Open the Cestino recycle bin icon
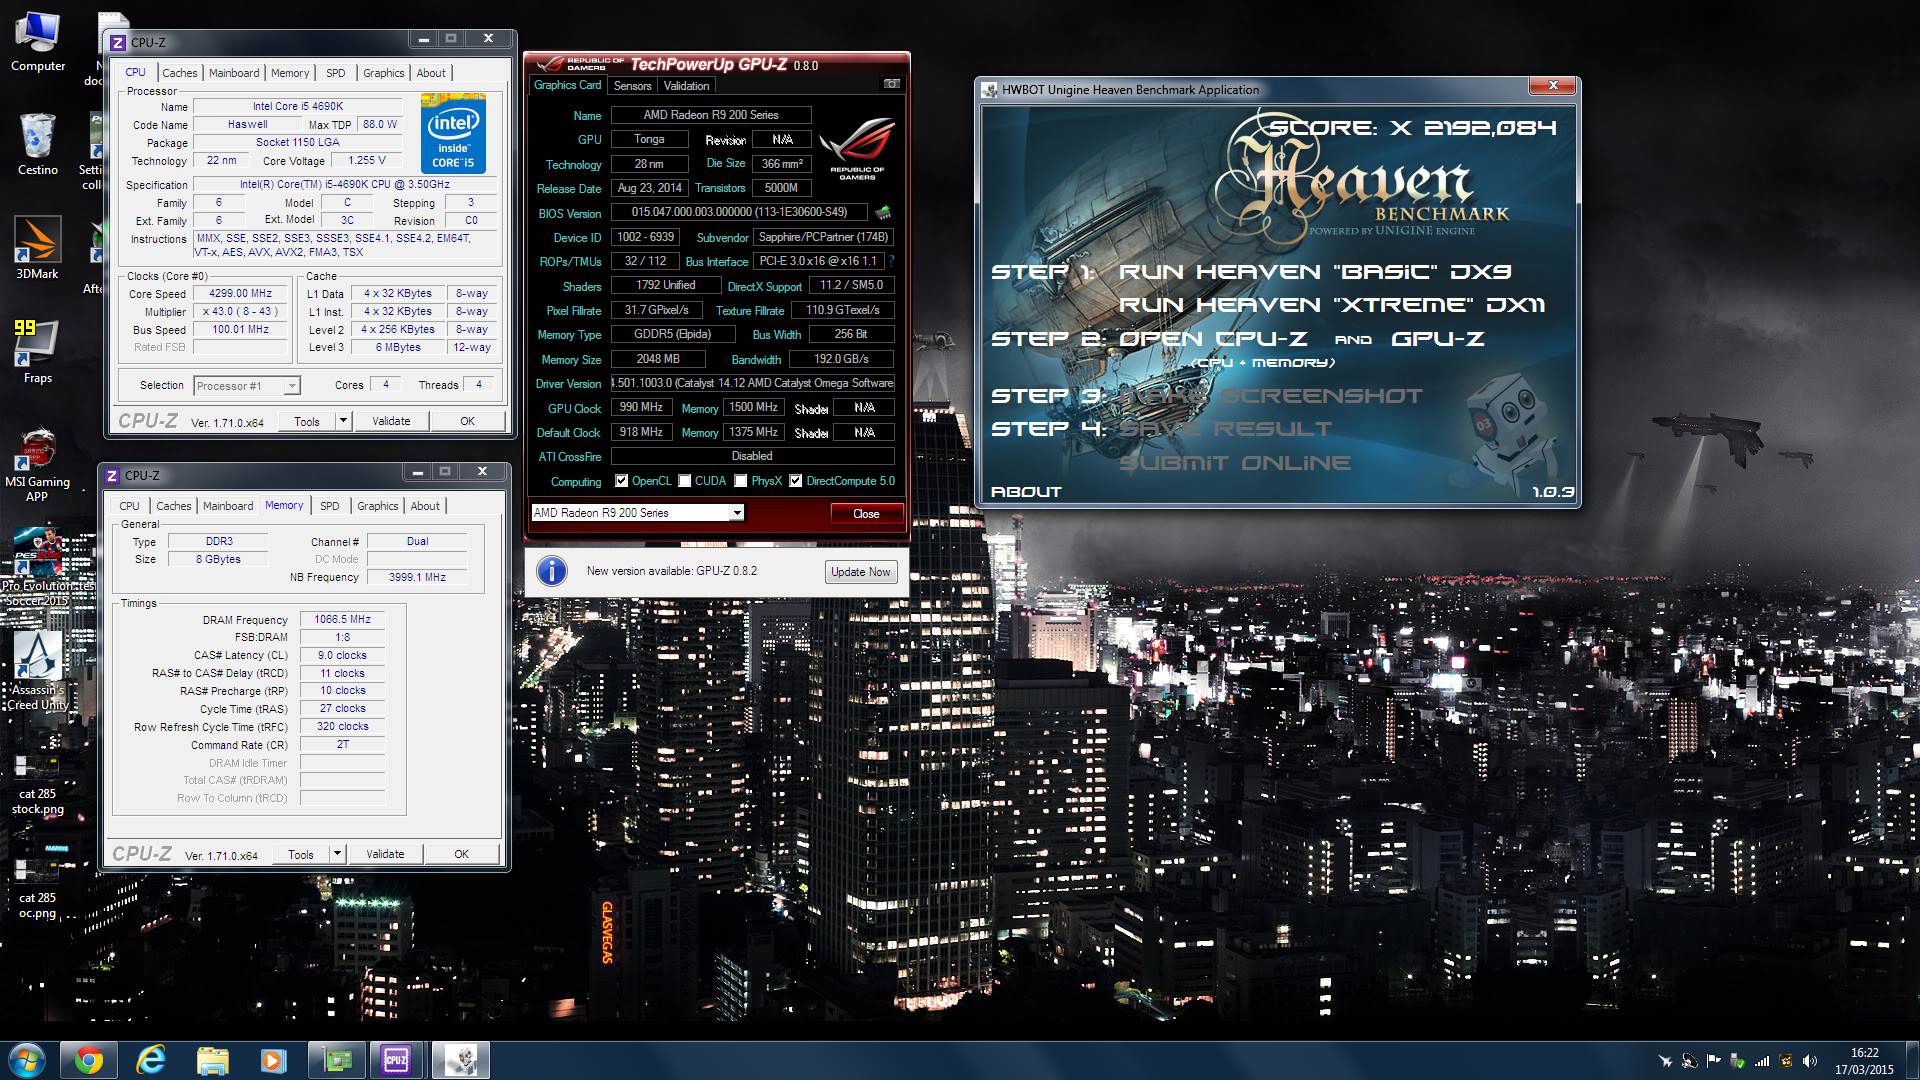The image size is (1920, 1080). tap(37, 144)
